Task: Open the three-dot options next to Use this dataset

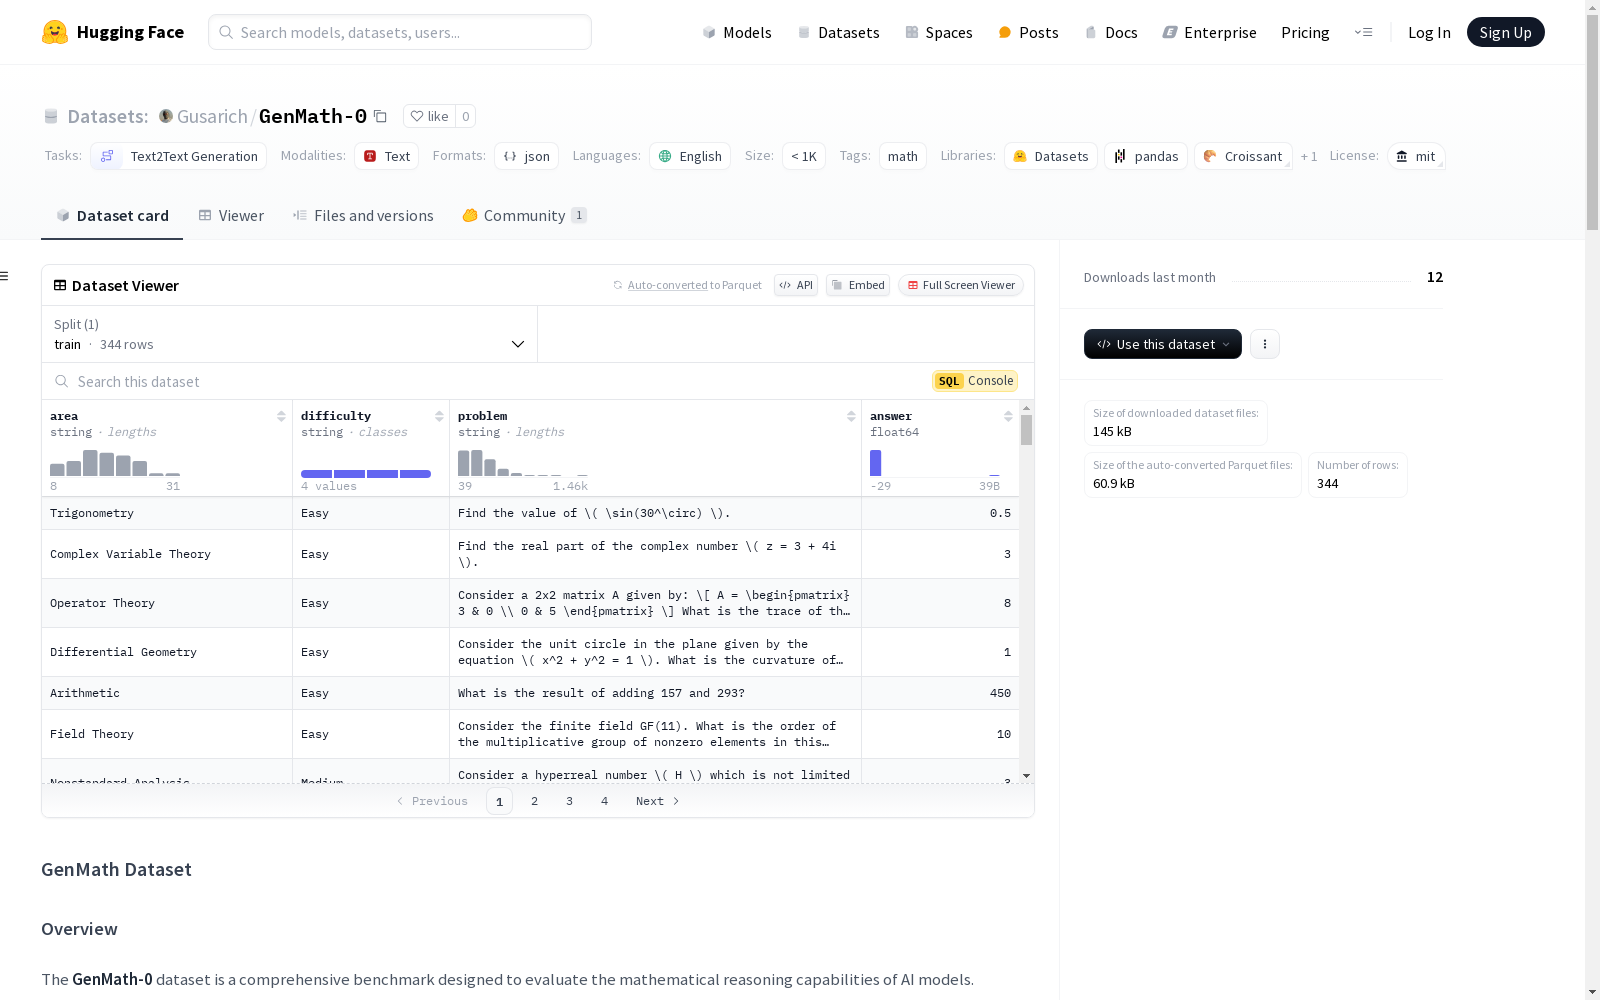Action: [1265, 344]
